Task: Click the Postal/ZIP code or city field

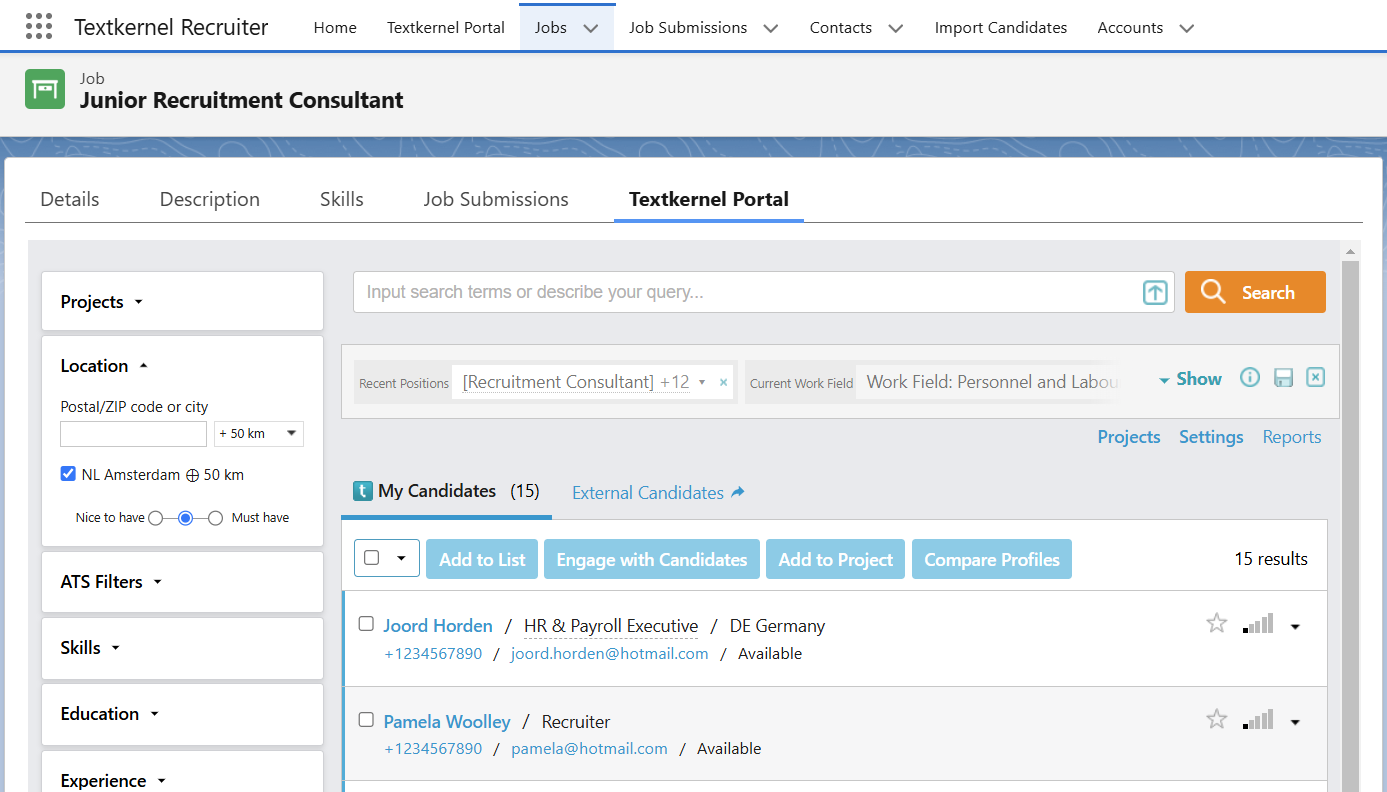Action: pos(133,434)
